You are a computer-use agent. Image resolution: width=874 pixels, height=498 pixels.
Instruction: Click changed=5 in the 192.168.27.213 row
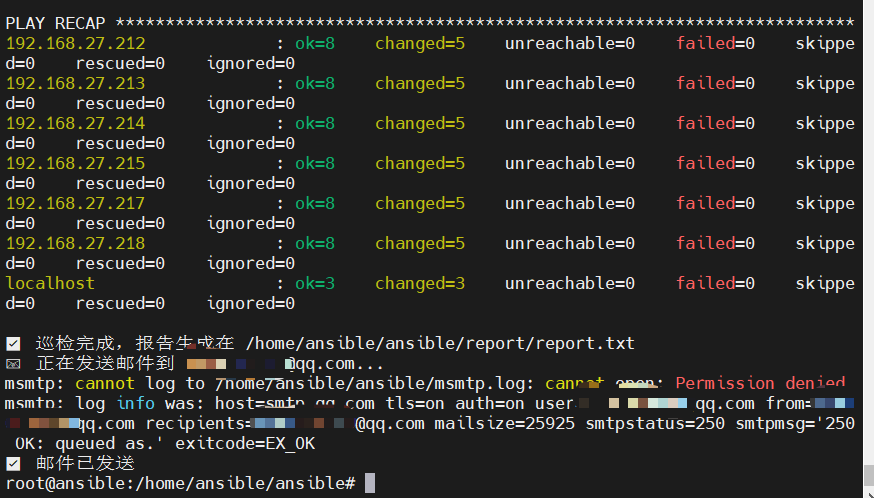tap(420, 84)
